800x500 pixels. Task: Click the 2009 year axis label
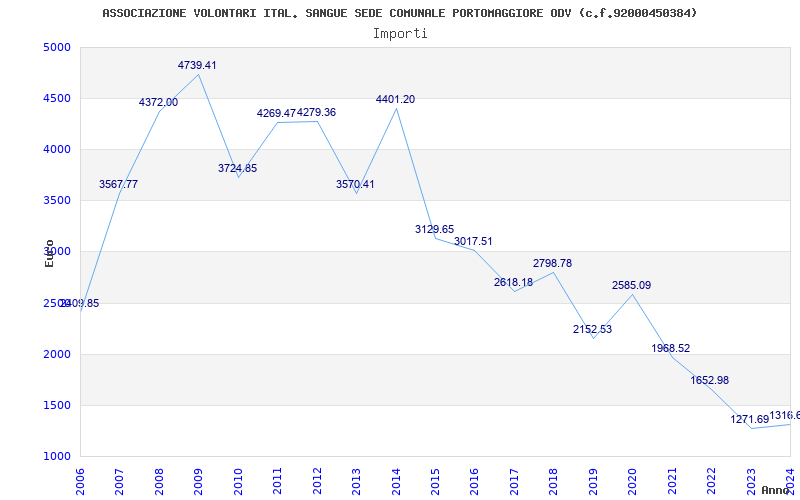(198, 481)
